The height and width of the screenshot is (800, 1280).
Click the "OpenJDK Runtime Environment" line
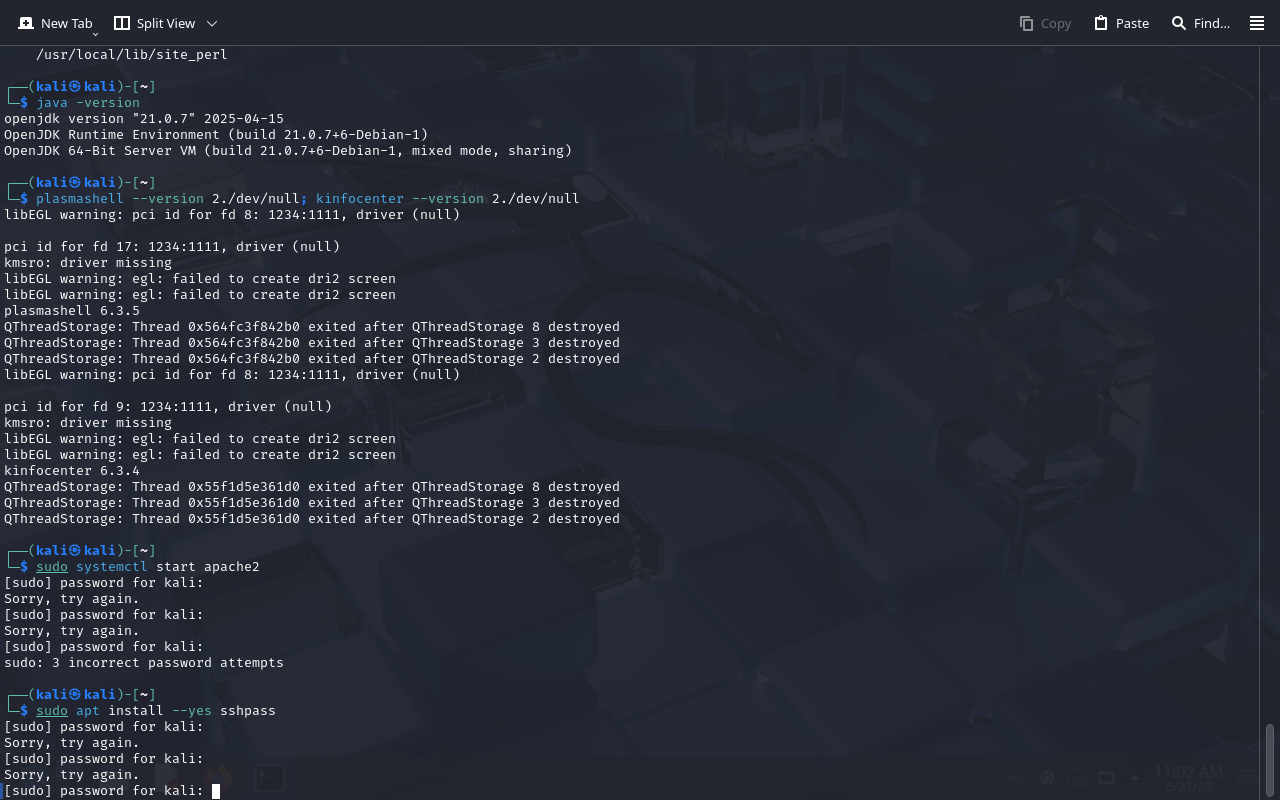pos(216,135)
